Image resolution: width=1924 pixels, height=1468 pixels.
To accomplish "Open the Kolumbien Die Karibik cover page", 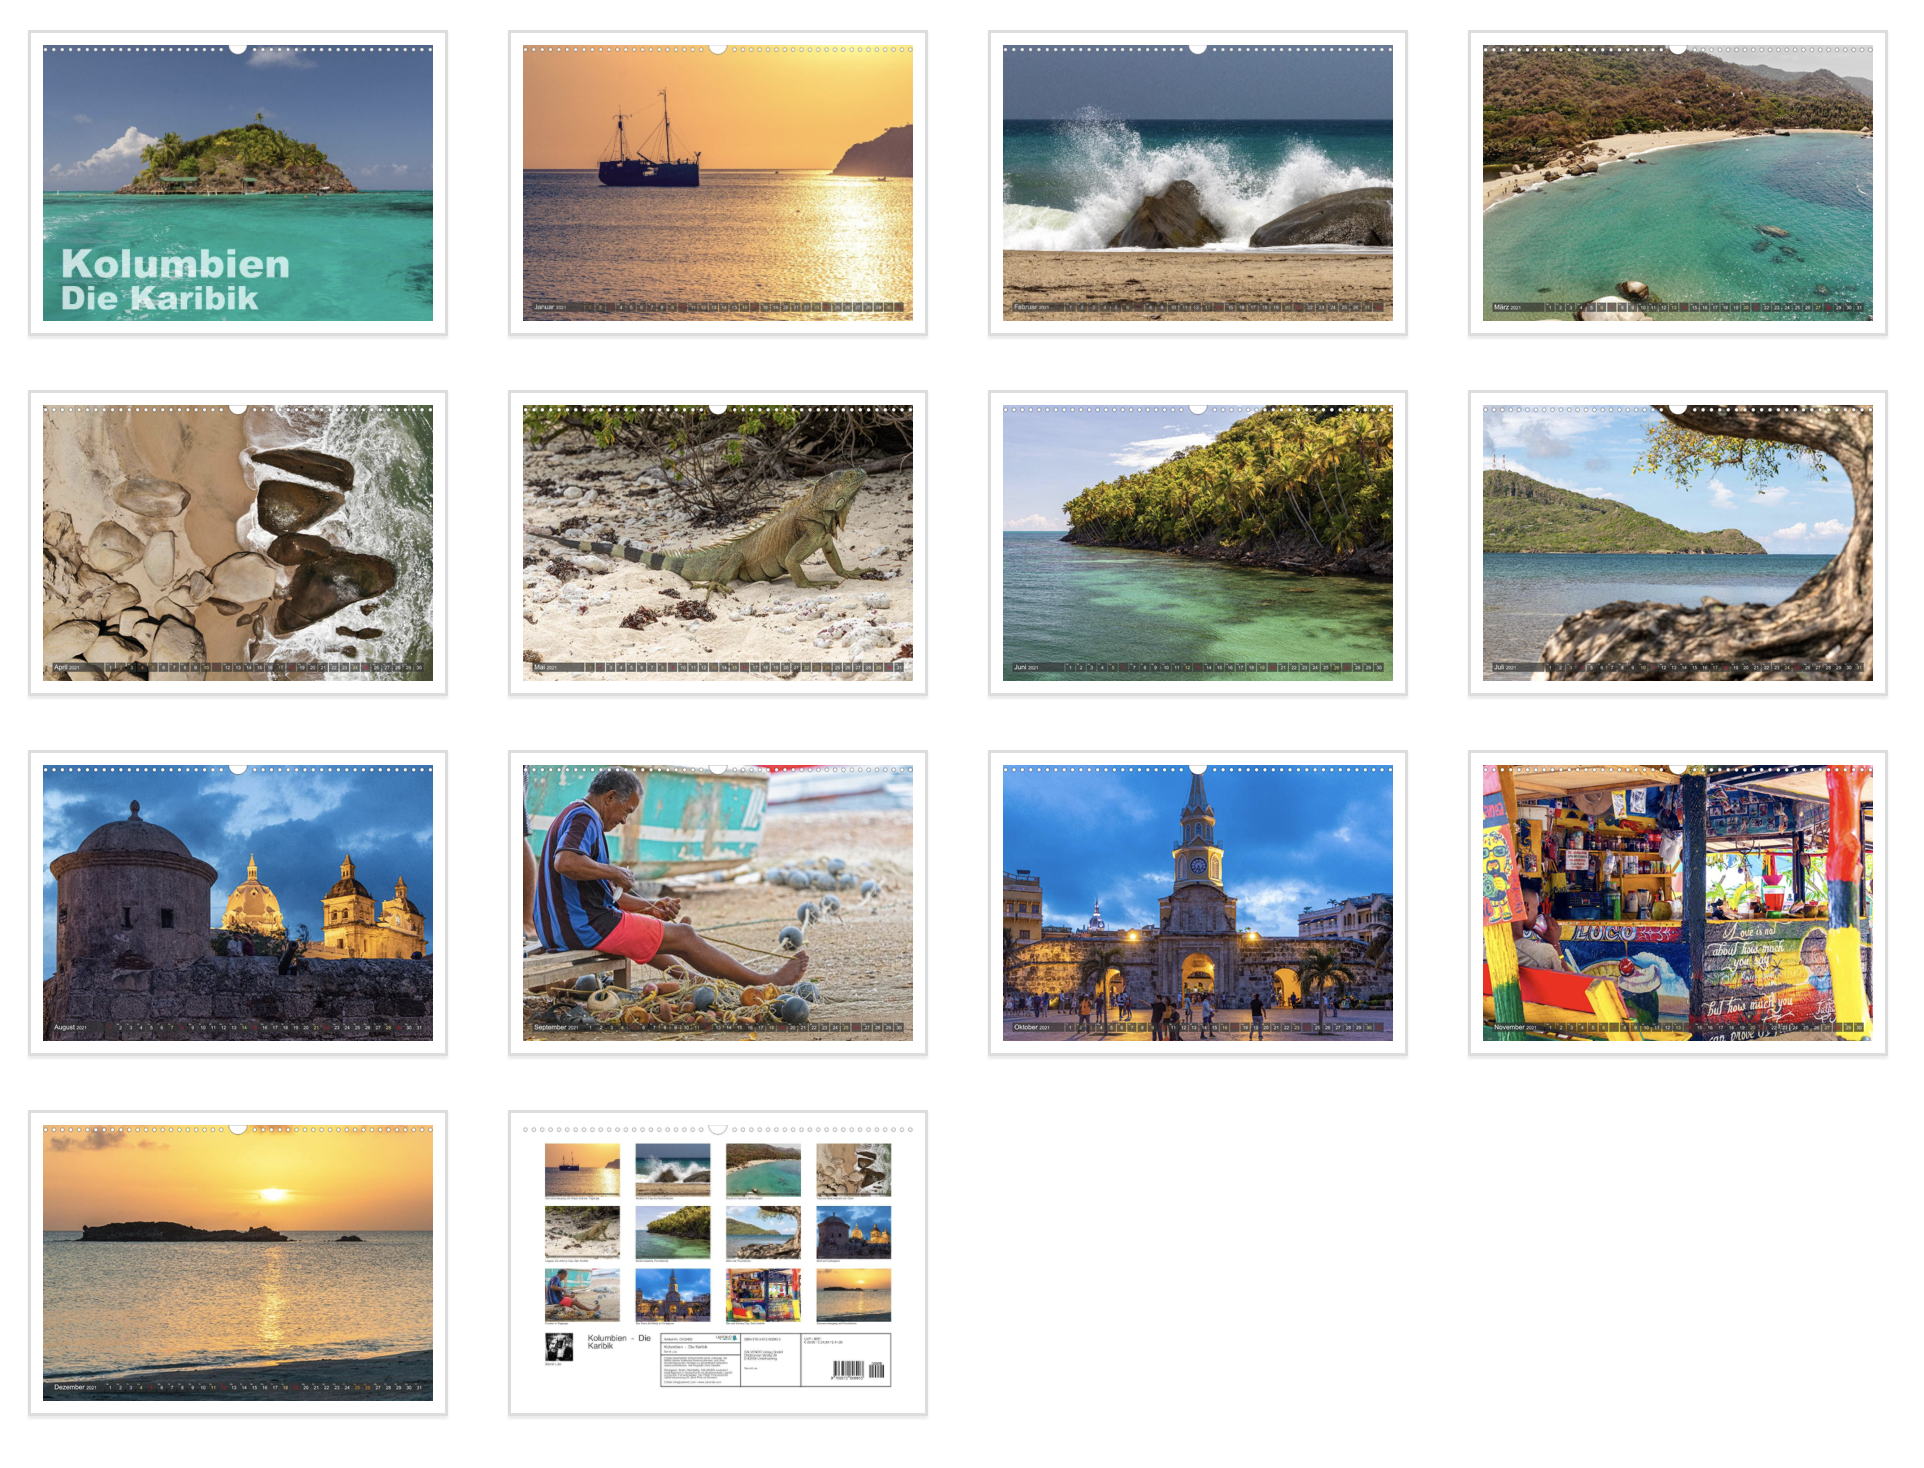I will [238, 183].
